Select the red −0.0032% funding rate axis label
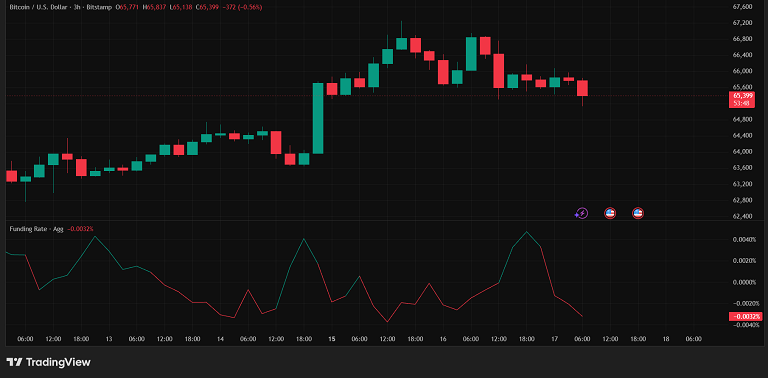Image resolution: width=768 pixels, height=378 pixels. 745,316
